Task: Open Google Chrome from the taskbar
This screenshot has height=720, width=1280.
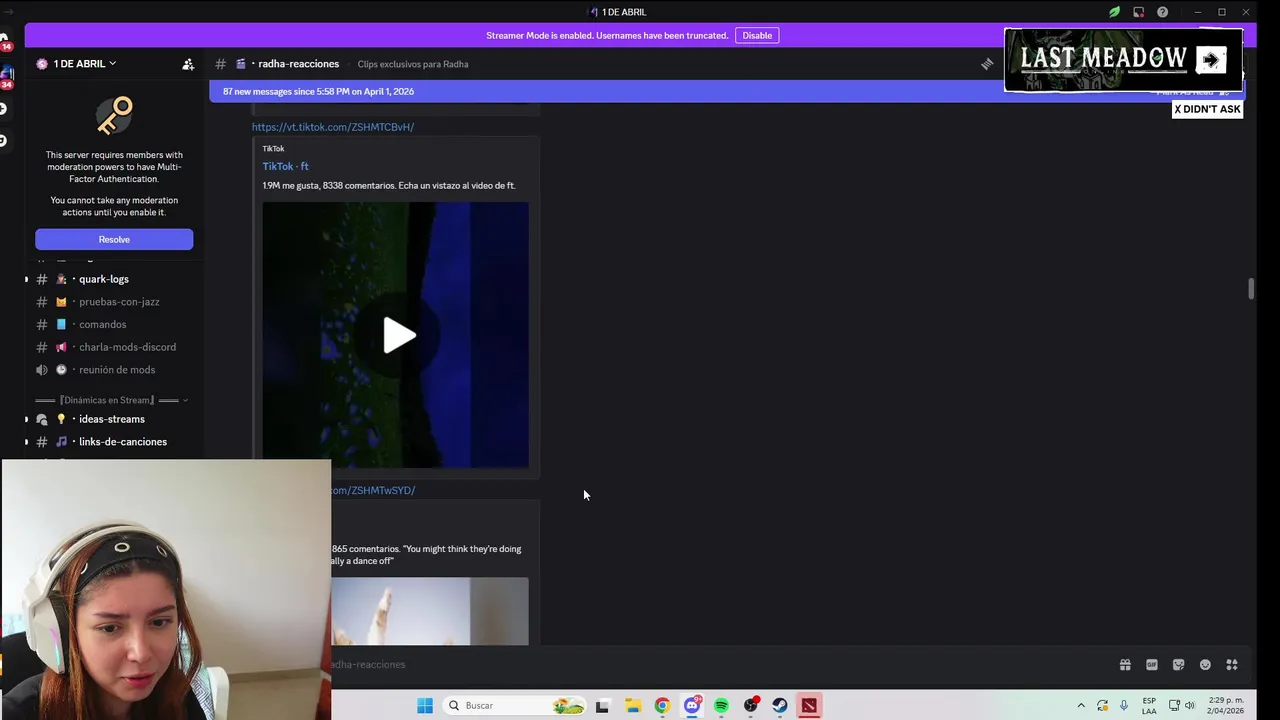Action: pos(662,706)
